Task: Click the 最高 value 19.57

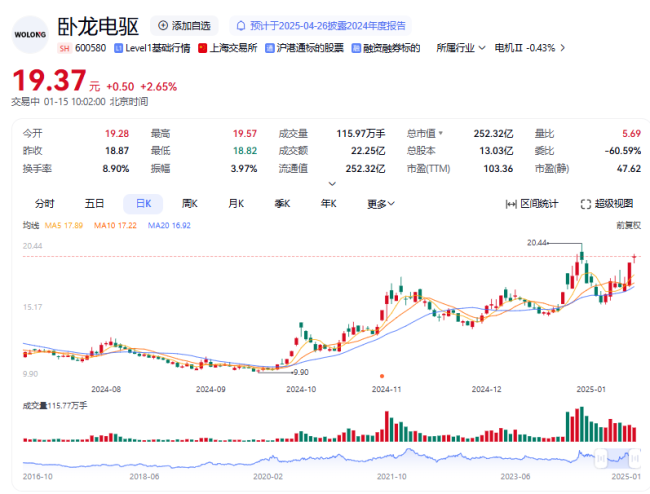Action: point(245,133)
